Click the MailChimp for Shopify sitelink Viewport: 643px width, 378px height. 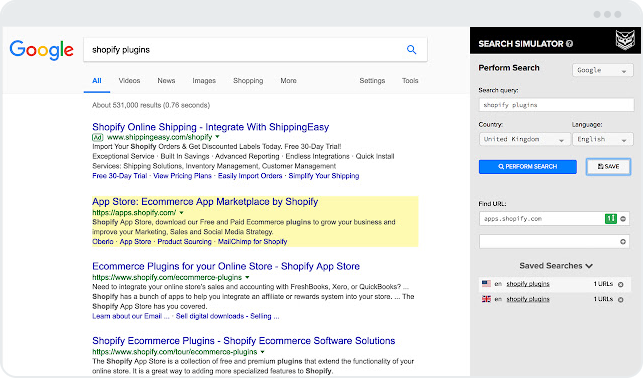[x=253, y=242]
